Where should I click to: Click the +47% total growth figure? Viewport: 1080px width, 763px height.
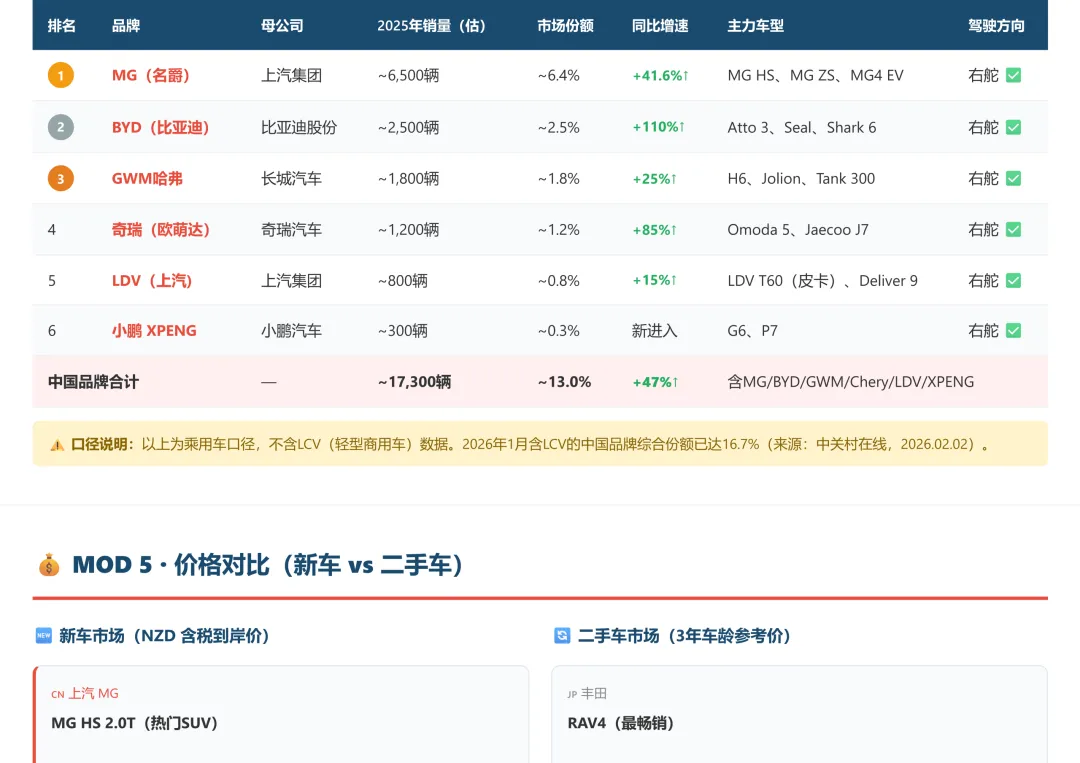coord(655,382)
